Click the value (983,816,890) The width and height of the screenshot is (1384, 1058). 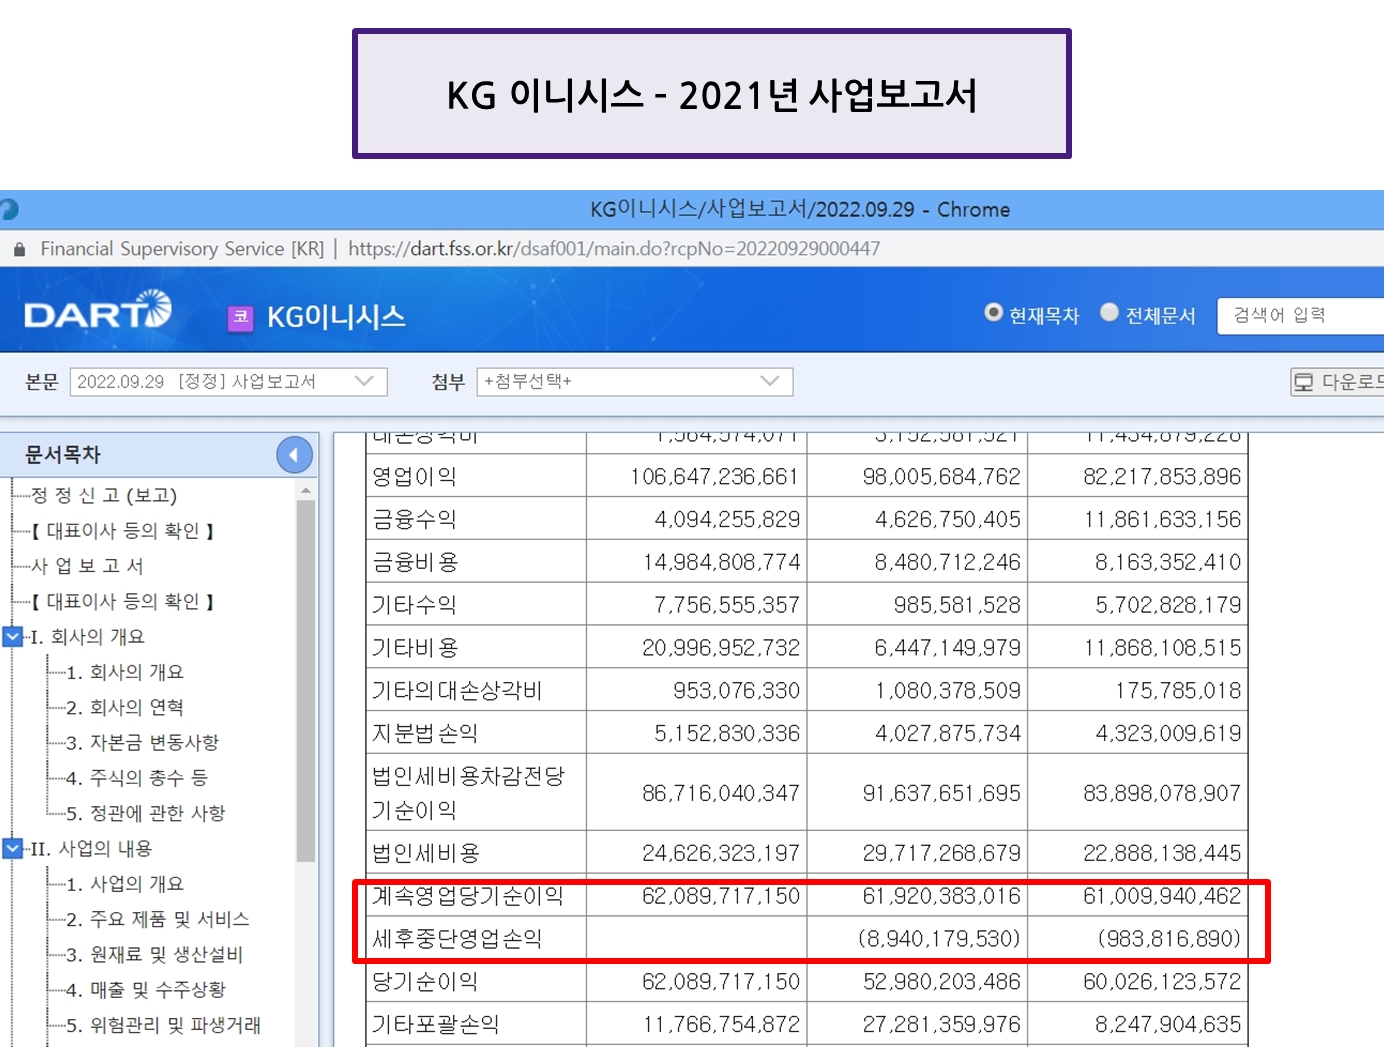pyautogui.click(x=1169, y=939)
